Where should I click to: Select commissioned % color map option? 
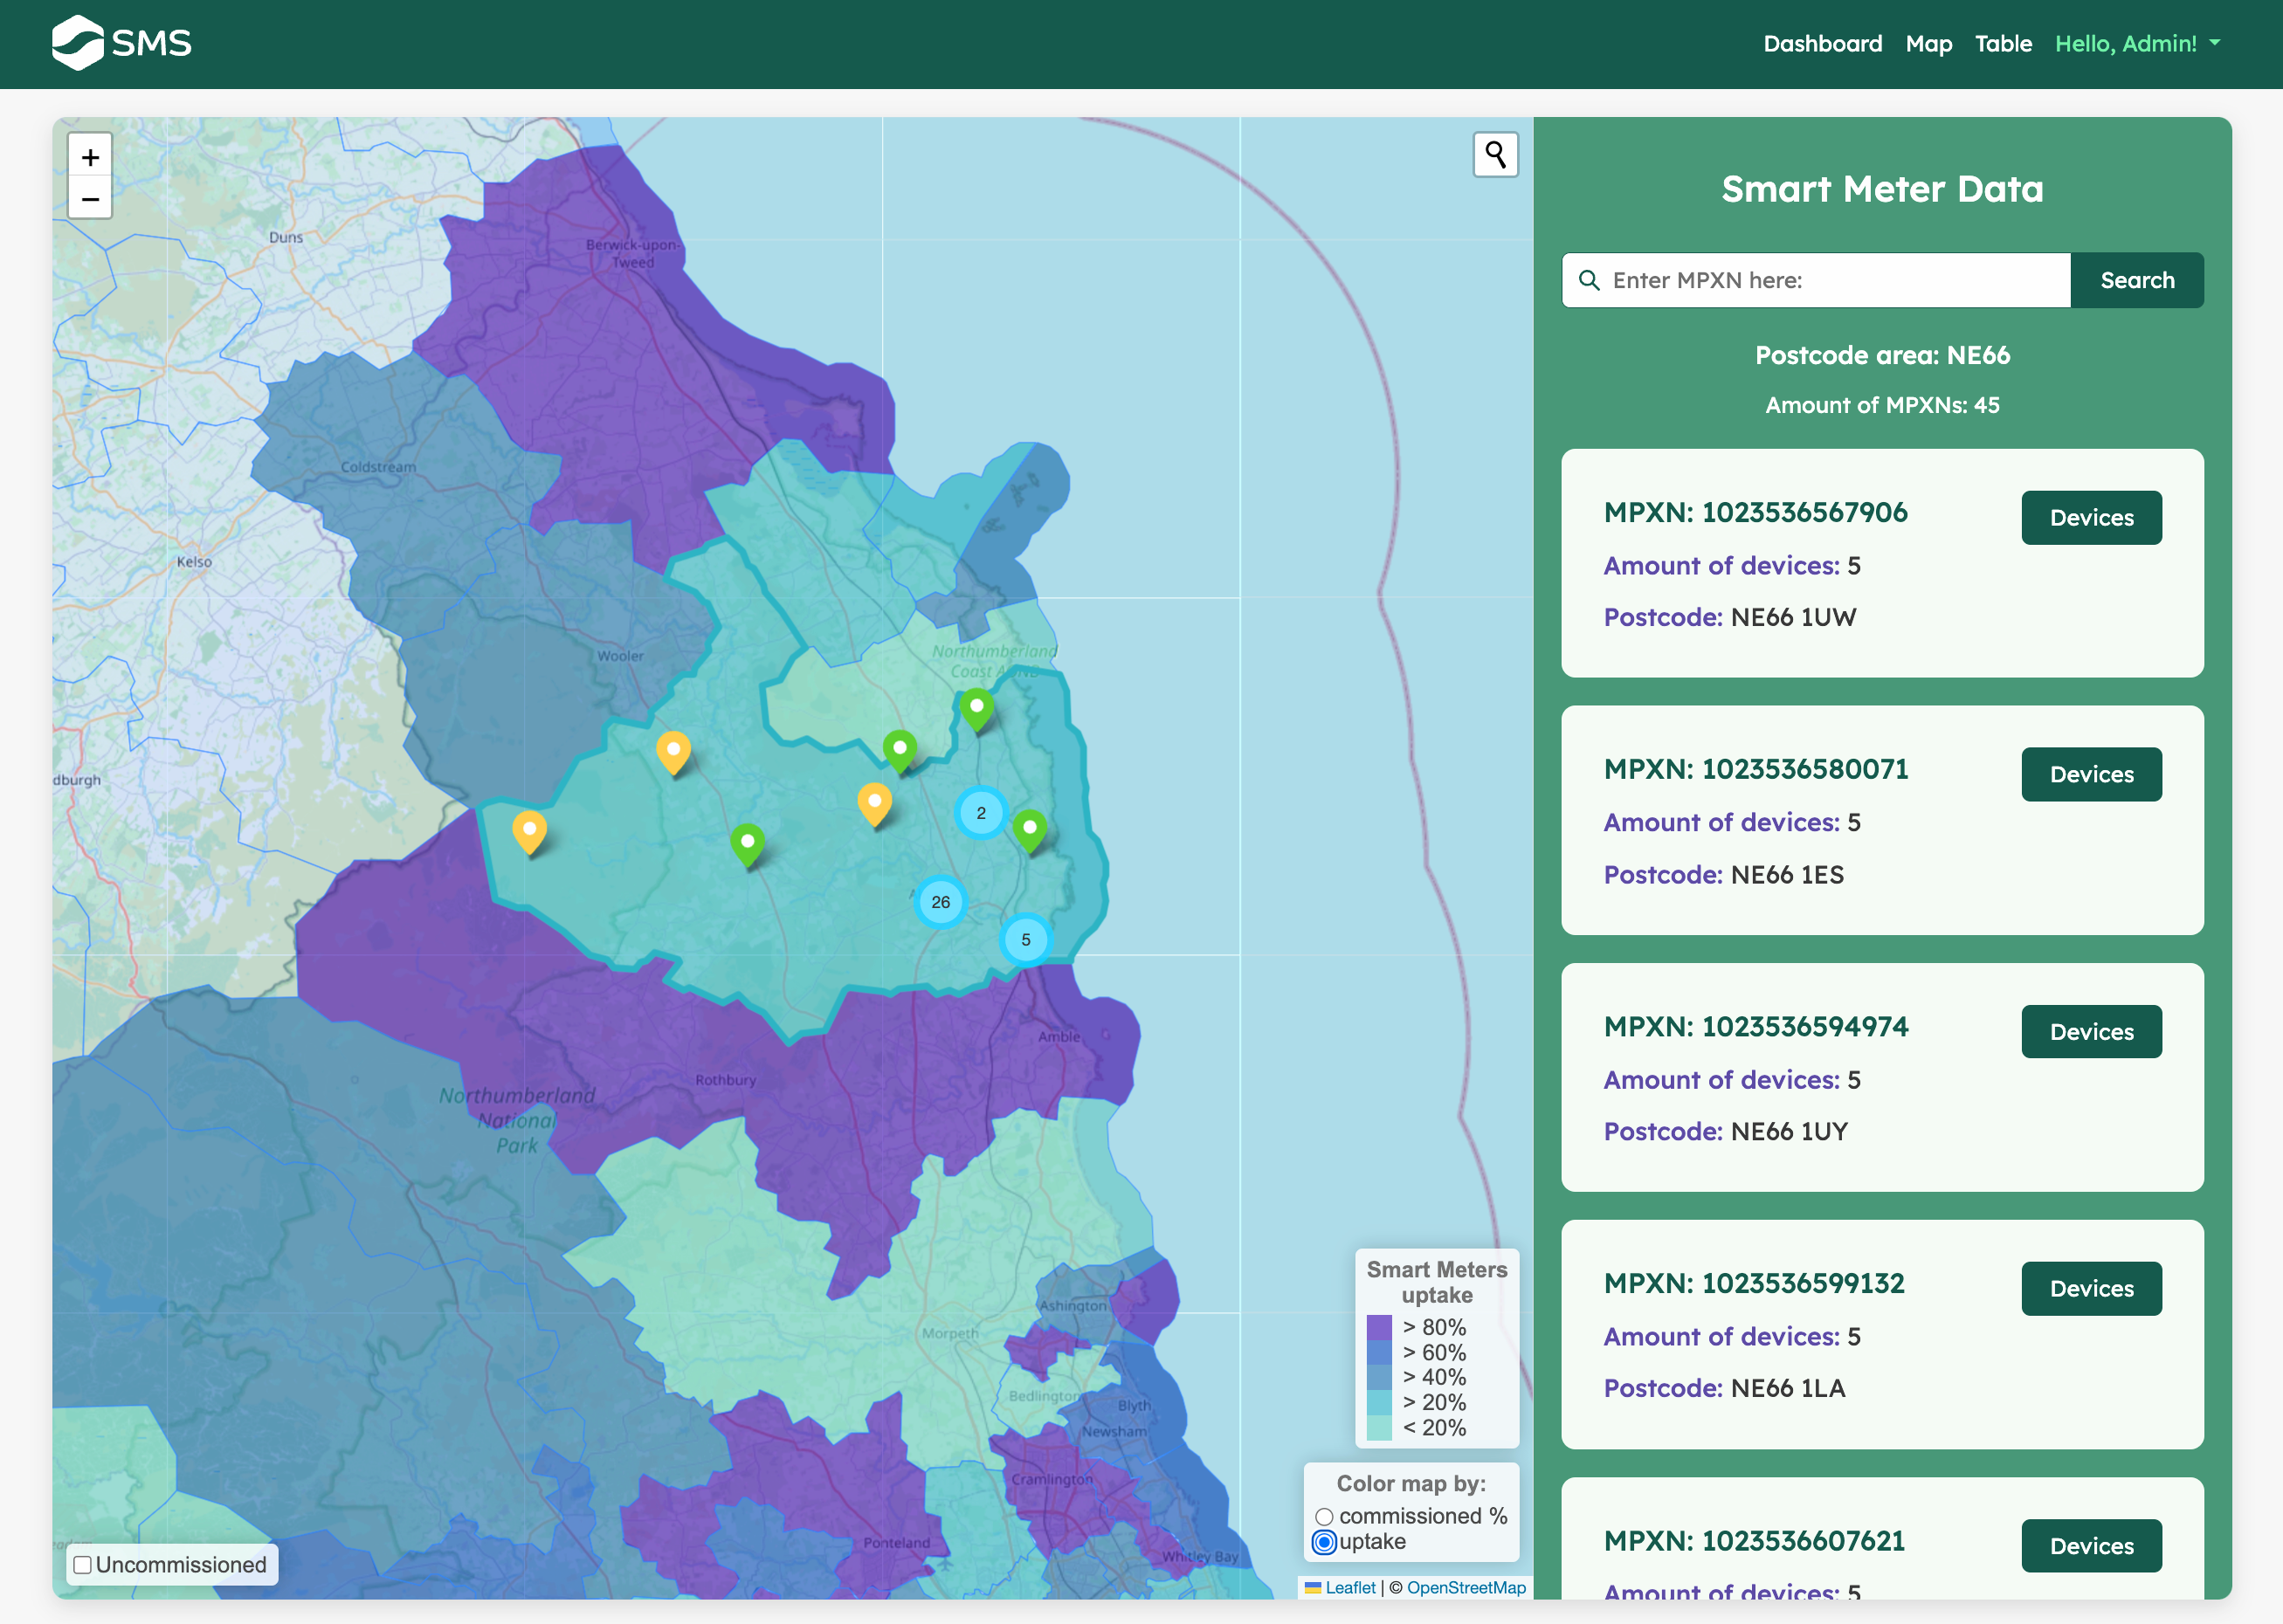[x=1324, y=1517]
